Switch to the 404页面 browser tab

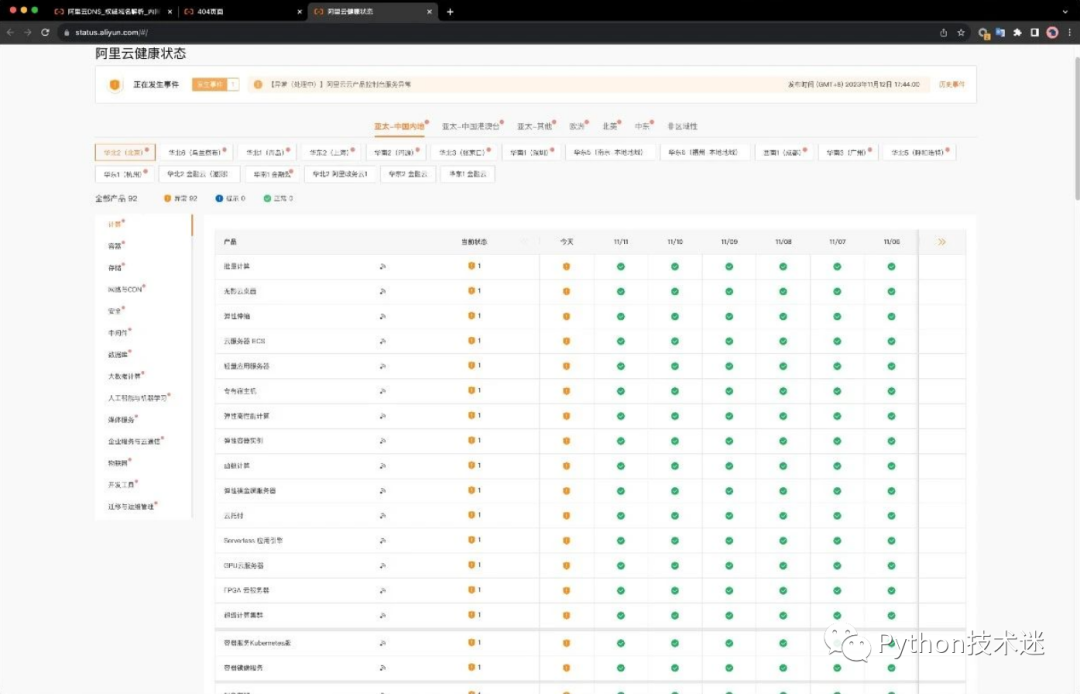(x=241, y=12)
